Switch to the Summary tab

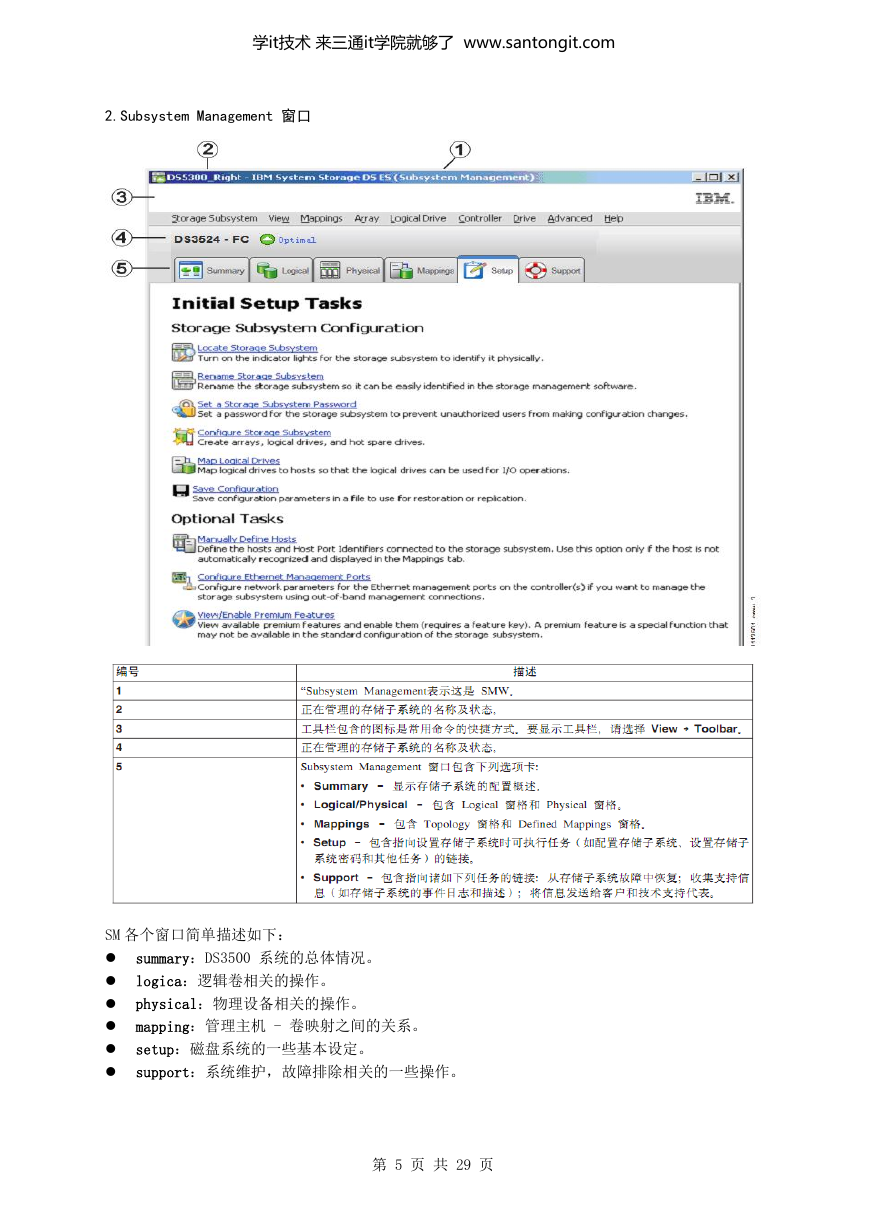coord(212,270)
